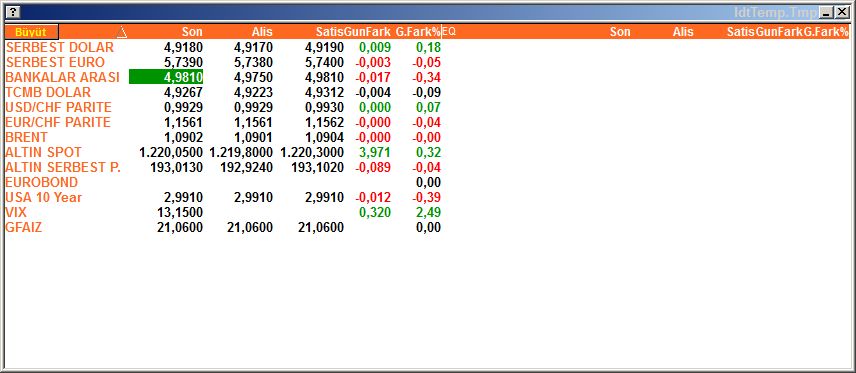Click the first Son column header

[x=192, y=32]
